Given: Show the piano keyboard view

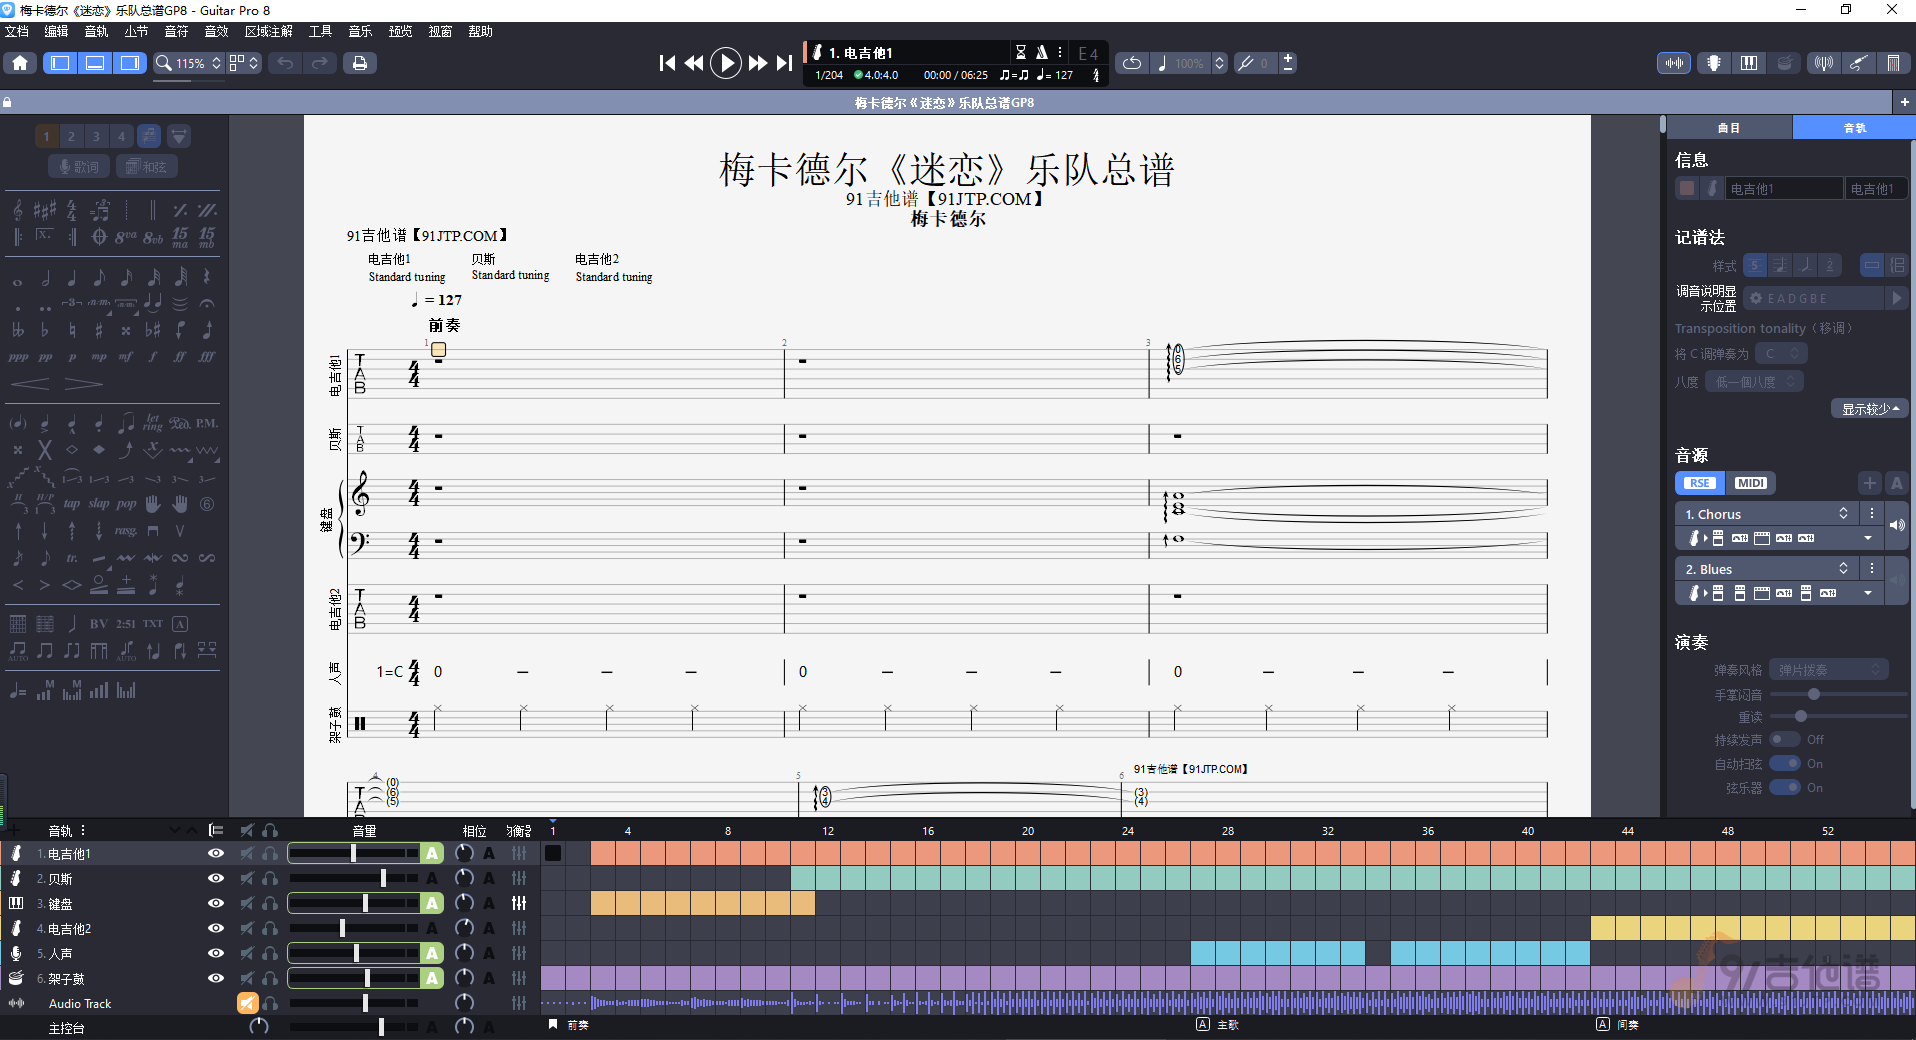Looking at the screenshot, I should coord(1749,63).
